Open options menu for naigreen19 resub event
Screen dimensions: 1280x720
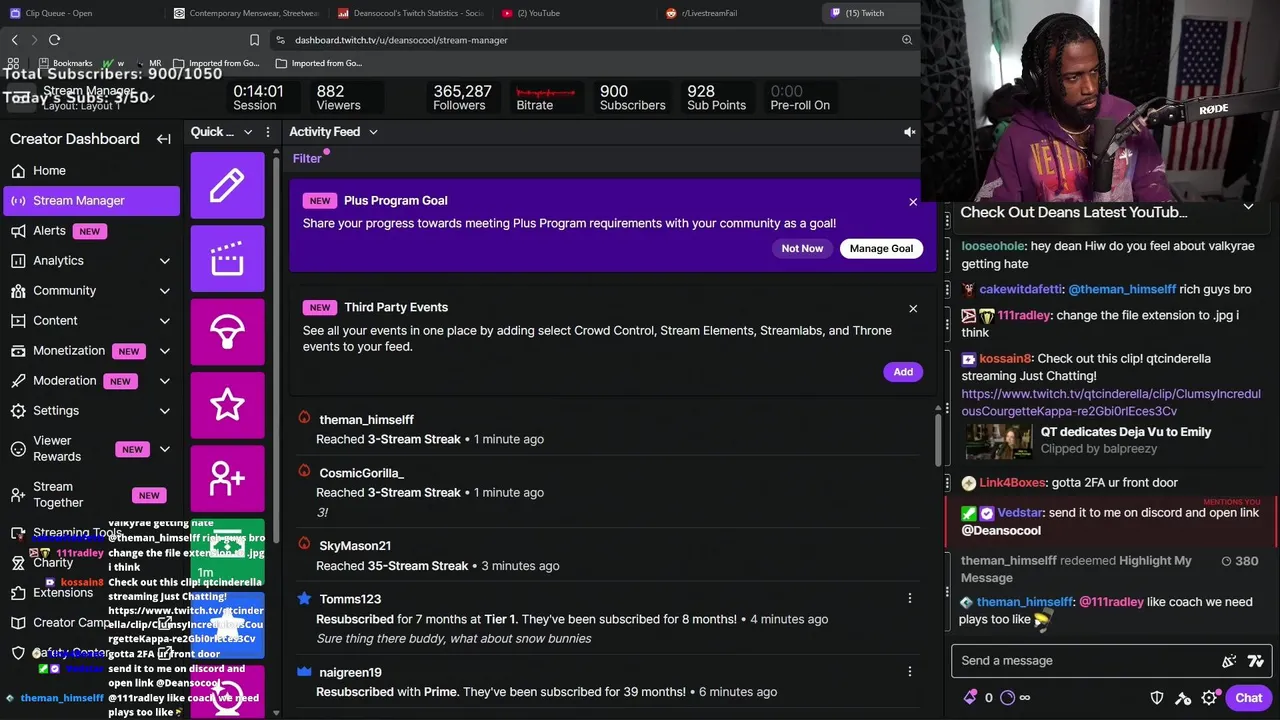(x=909, y=671)
